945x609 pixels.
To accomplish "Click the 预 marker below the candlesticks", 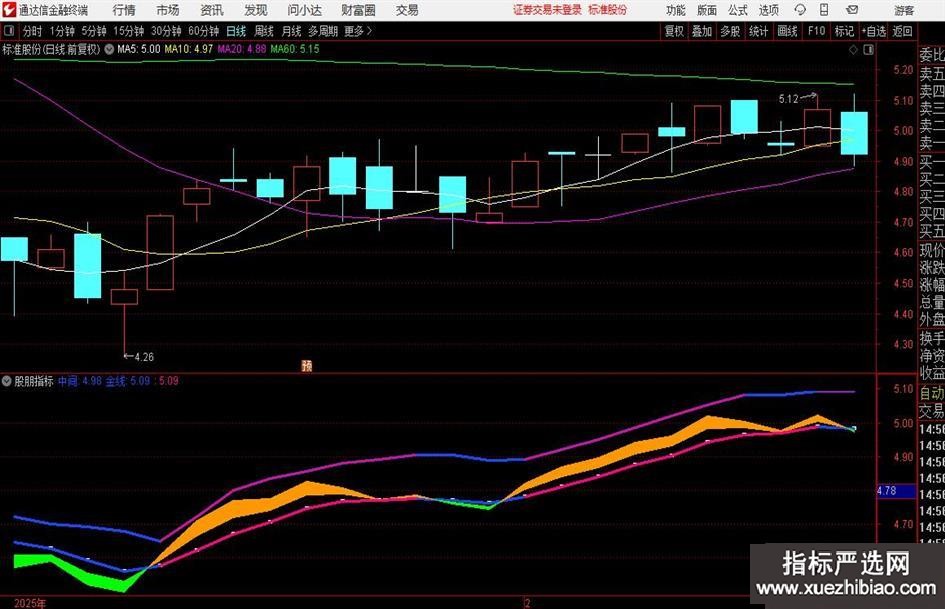I will coord(307,365).
